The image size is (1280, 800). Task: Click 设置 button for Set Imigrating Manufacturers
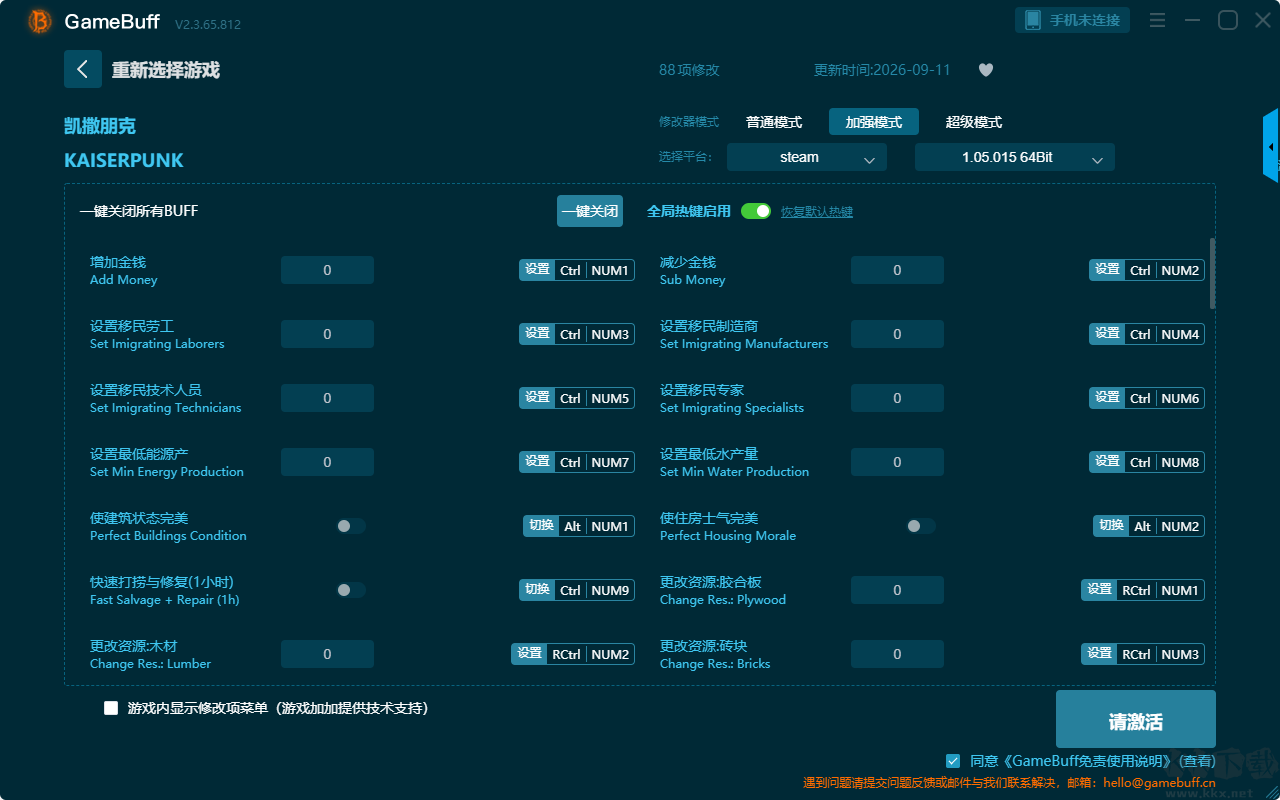(x=1107, y=334)
